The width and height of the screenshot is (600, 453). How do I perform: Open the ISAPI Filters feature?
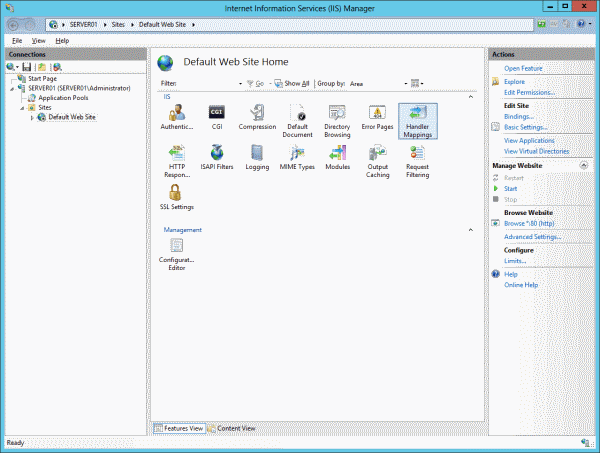click(x=217, y=157)
